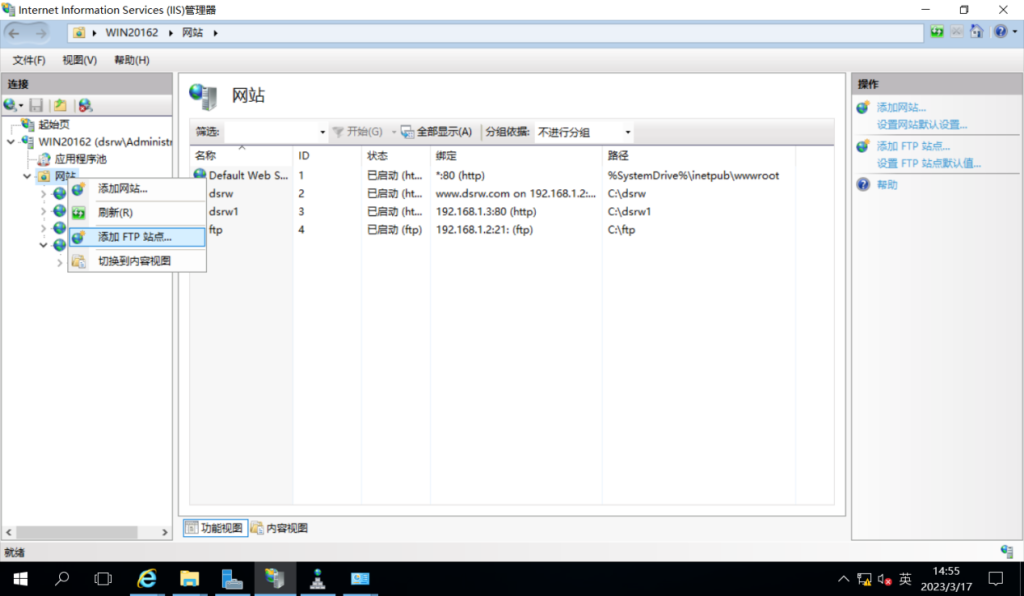The width and height of the screenshot is (1024, 596).
Task: Choose 刷新(R) from the context menu
Action: 137,213
